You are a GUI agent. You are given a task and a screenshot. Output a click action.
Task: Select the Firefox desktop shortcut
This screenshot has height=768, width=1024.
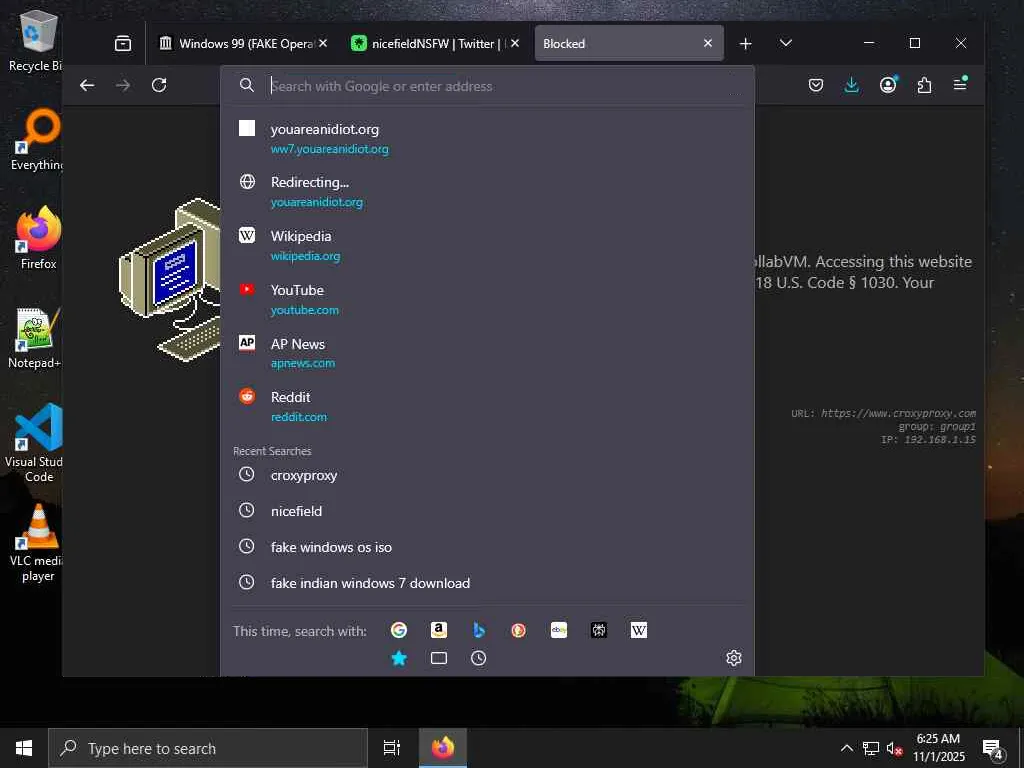click(39, 238)
